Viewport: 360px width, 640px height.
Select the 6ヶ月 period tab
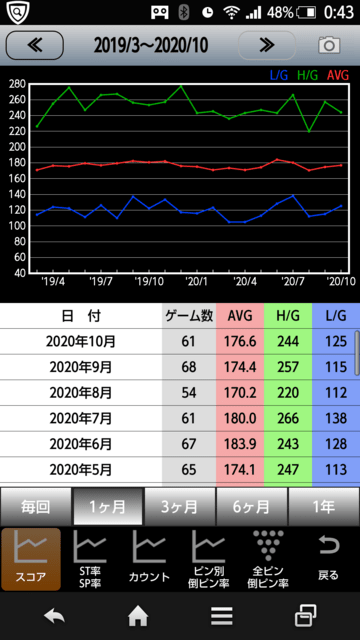tap(251, 507)
